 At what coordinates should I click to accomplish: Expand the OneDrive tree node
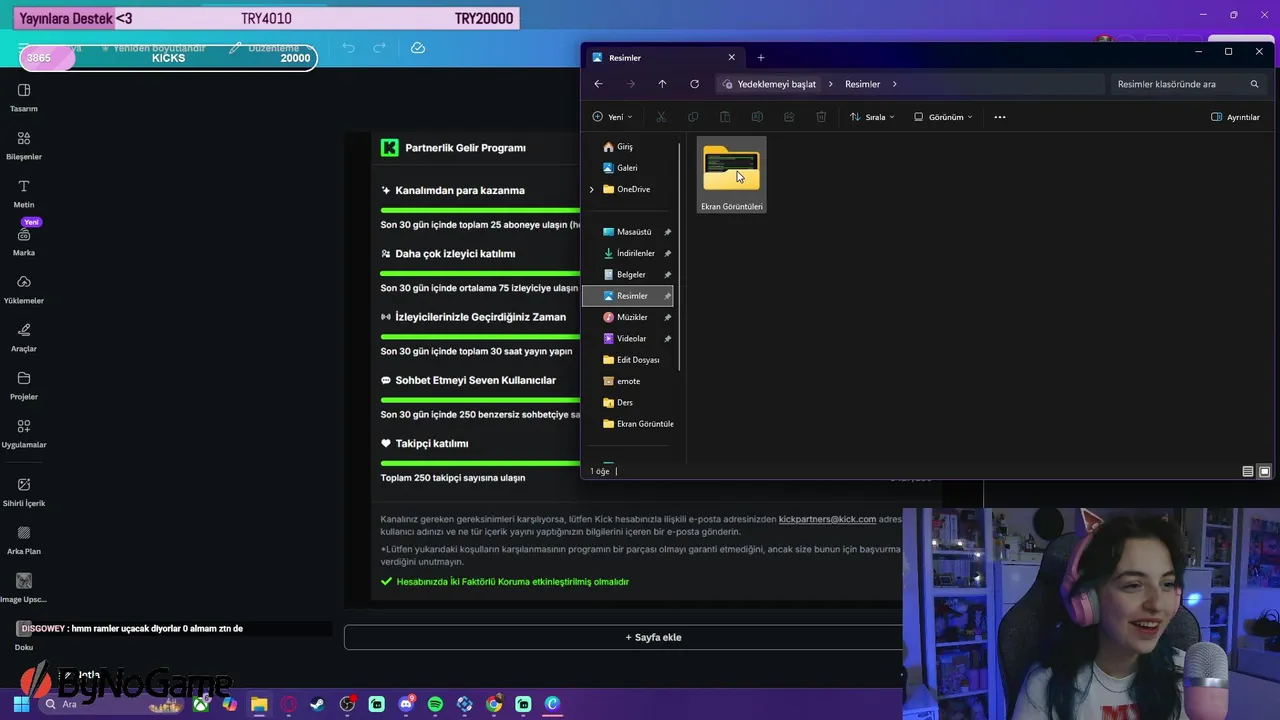pyautogui.click(x=591, y=189)
